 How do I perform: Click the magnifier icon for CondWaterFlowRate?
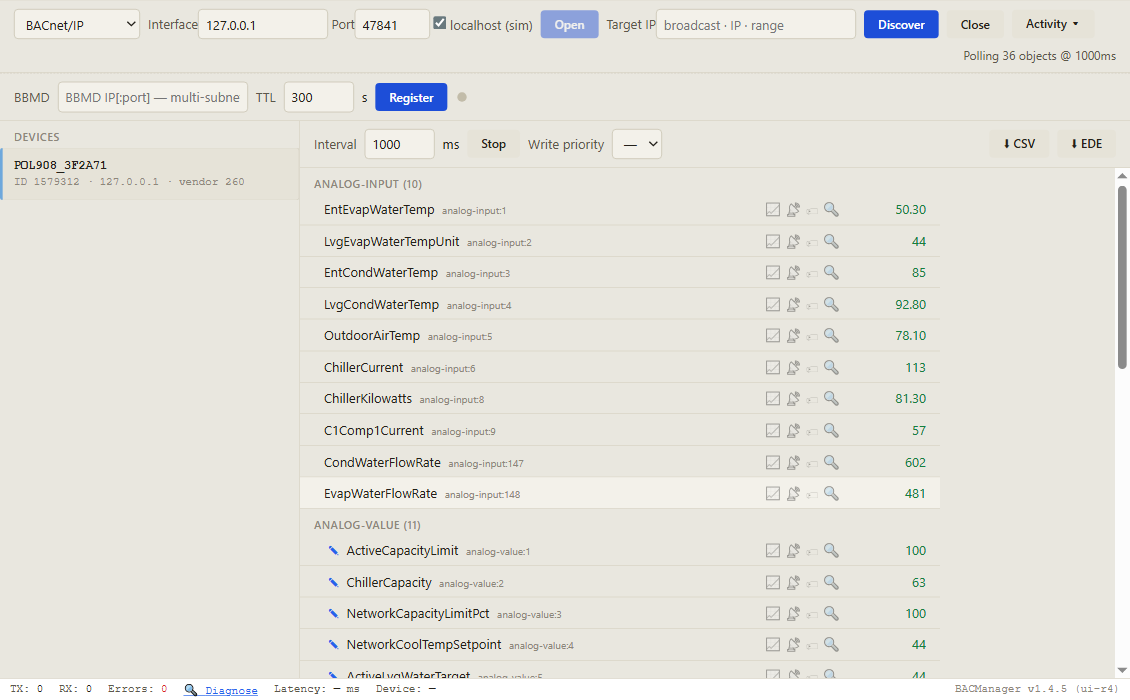click(x=831, y=462)
